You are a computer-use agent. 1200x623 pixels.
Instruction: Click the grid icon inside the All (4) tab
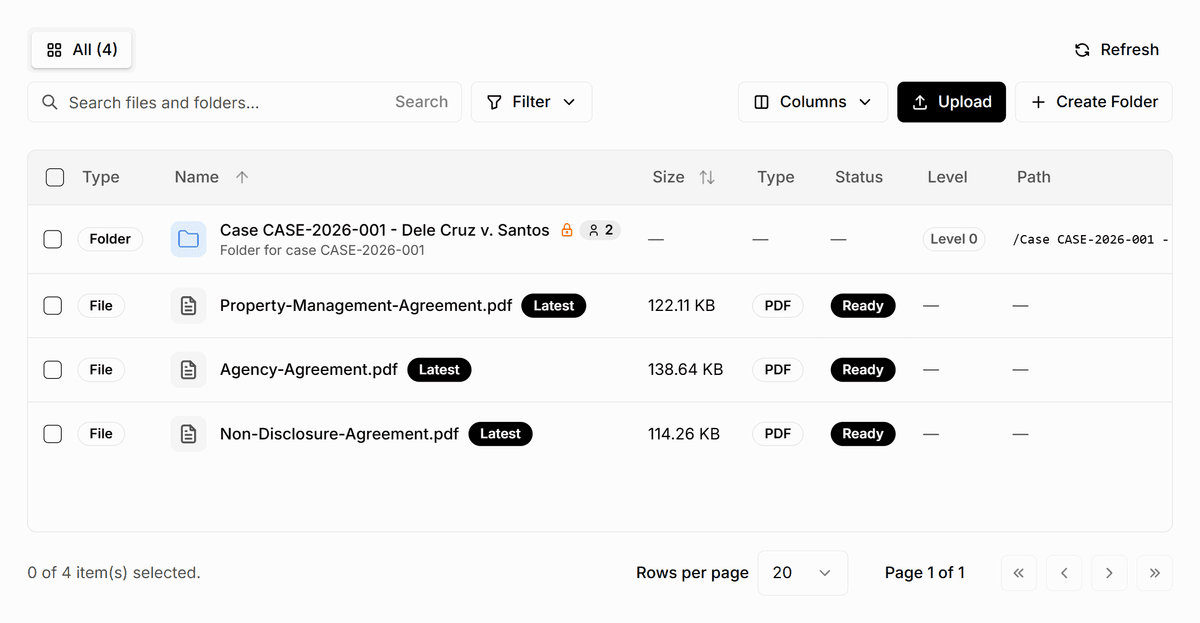[x=54, y=49]
